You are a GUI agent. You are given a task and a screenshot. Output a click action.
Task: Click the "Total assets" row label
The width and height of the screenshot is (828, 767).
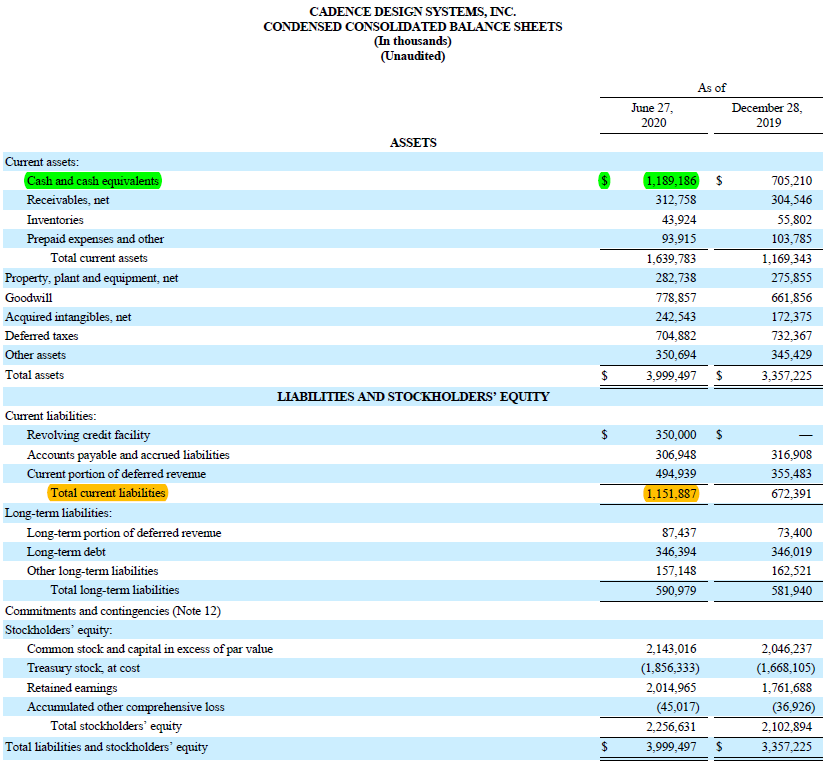pyautogui.click(x=34, y=375)
